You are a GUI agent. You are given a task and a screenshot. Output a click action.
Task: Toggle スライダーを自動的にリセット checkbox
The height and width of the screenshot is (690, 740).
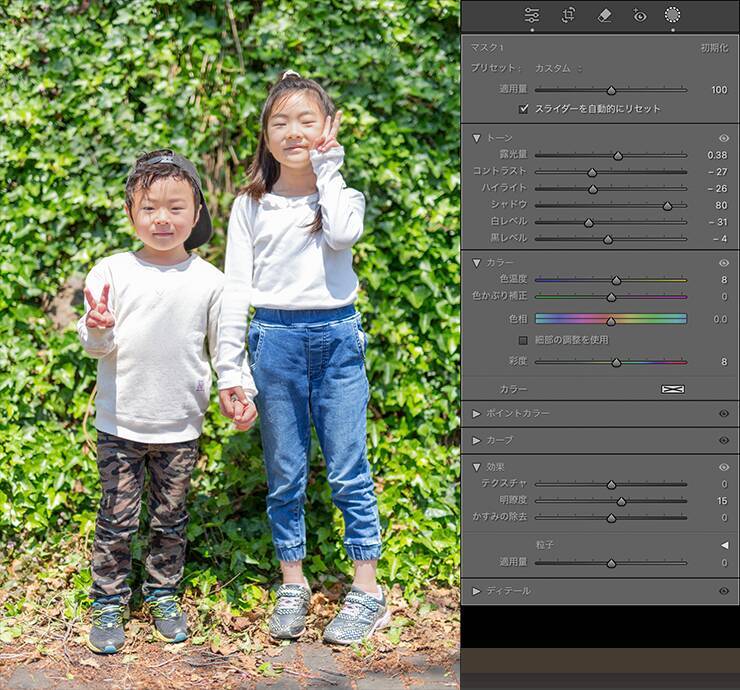tap(523, 109)
